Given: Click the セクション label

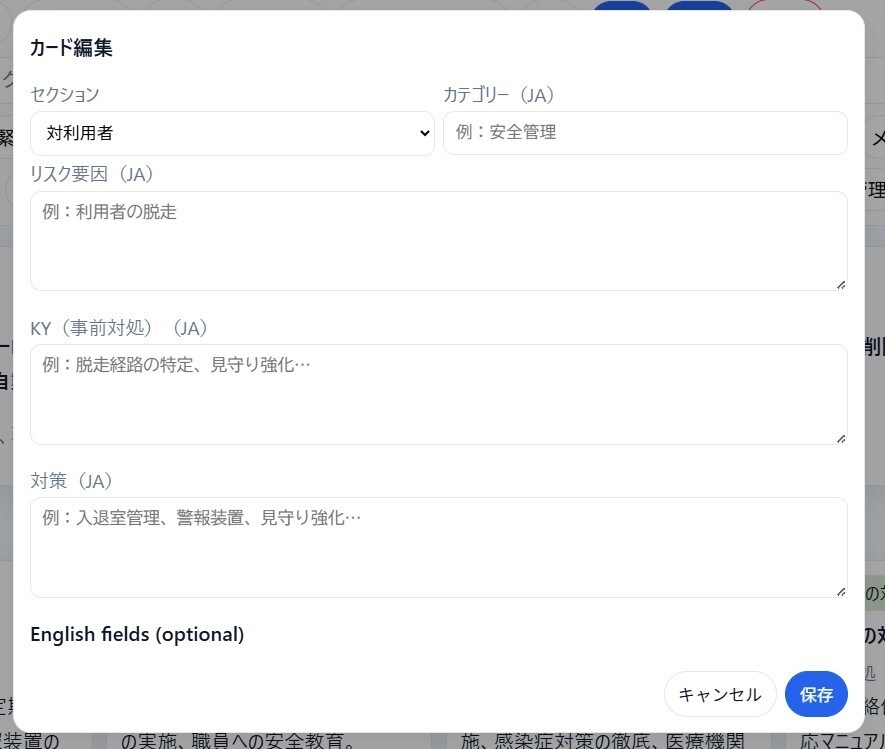Looking at the screenshot, I should [x=65, y=94].
